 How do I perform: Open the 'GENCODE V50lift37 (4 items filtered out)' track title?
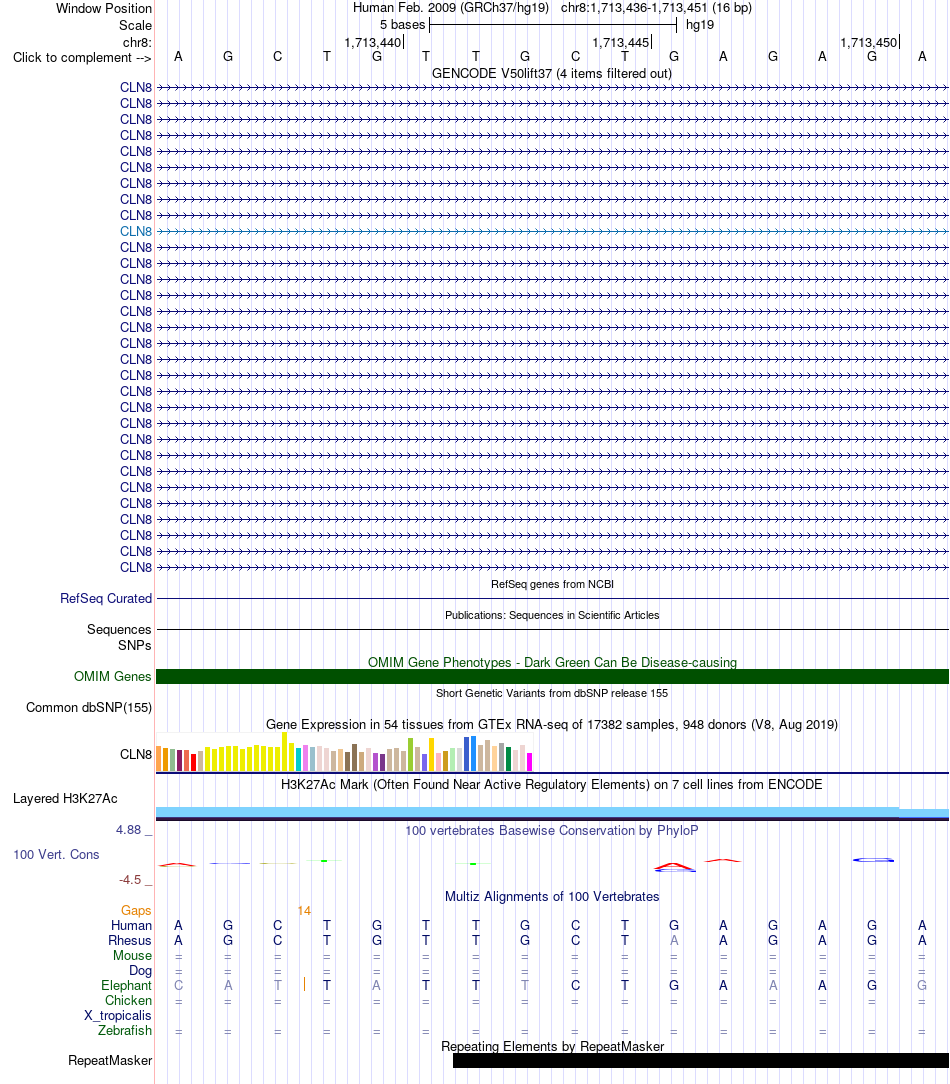(x=552, y=73)
